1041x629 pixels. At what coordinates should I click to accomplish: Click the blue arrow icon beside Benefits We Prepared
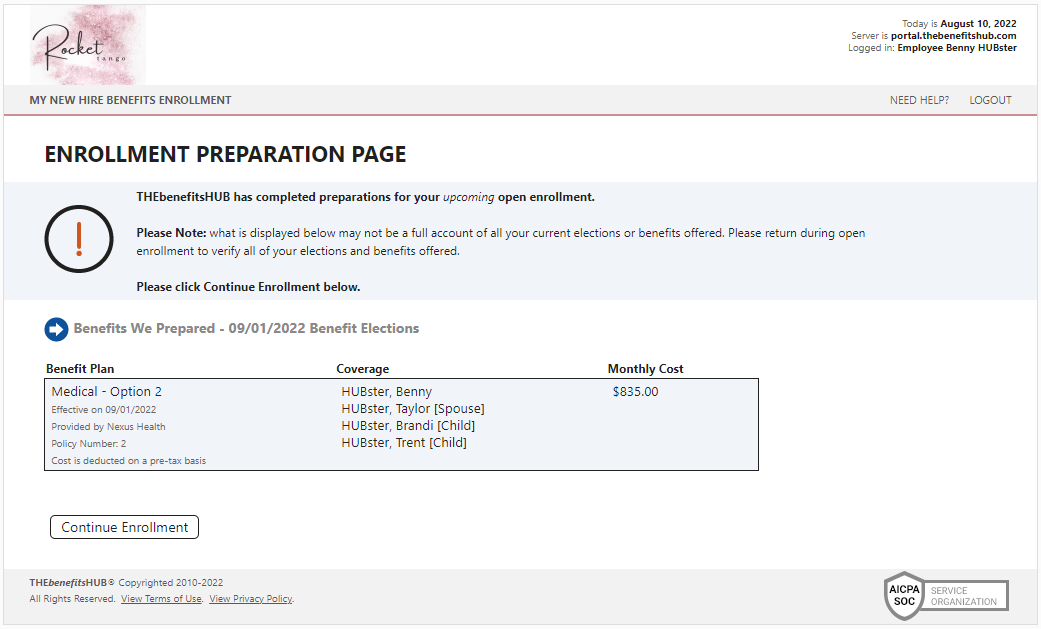point(56,329)
